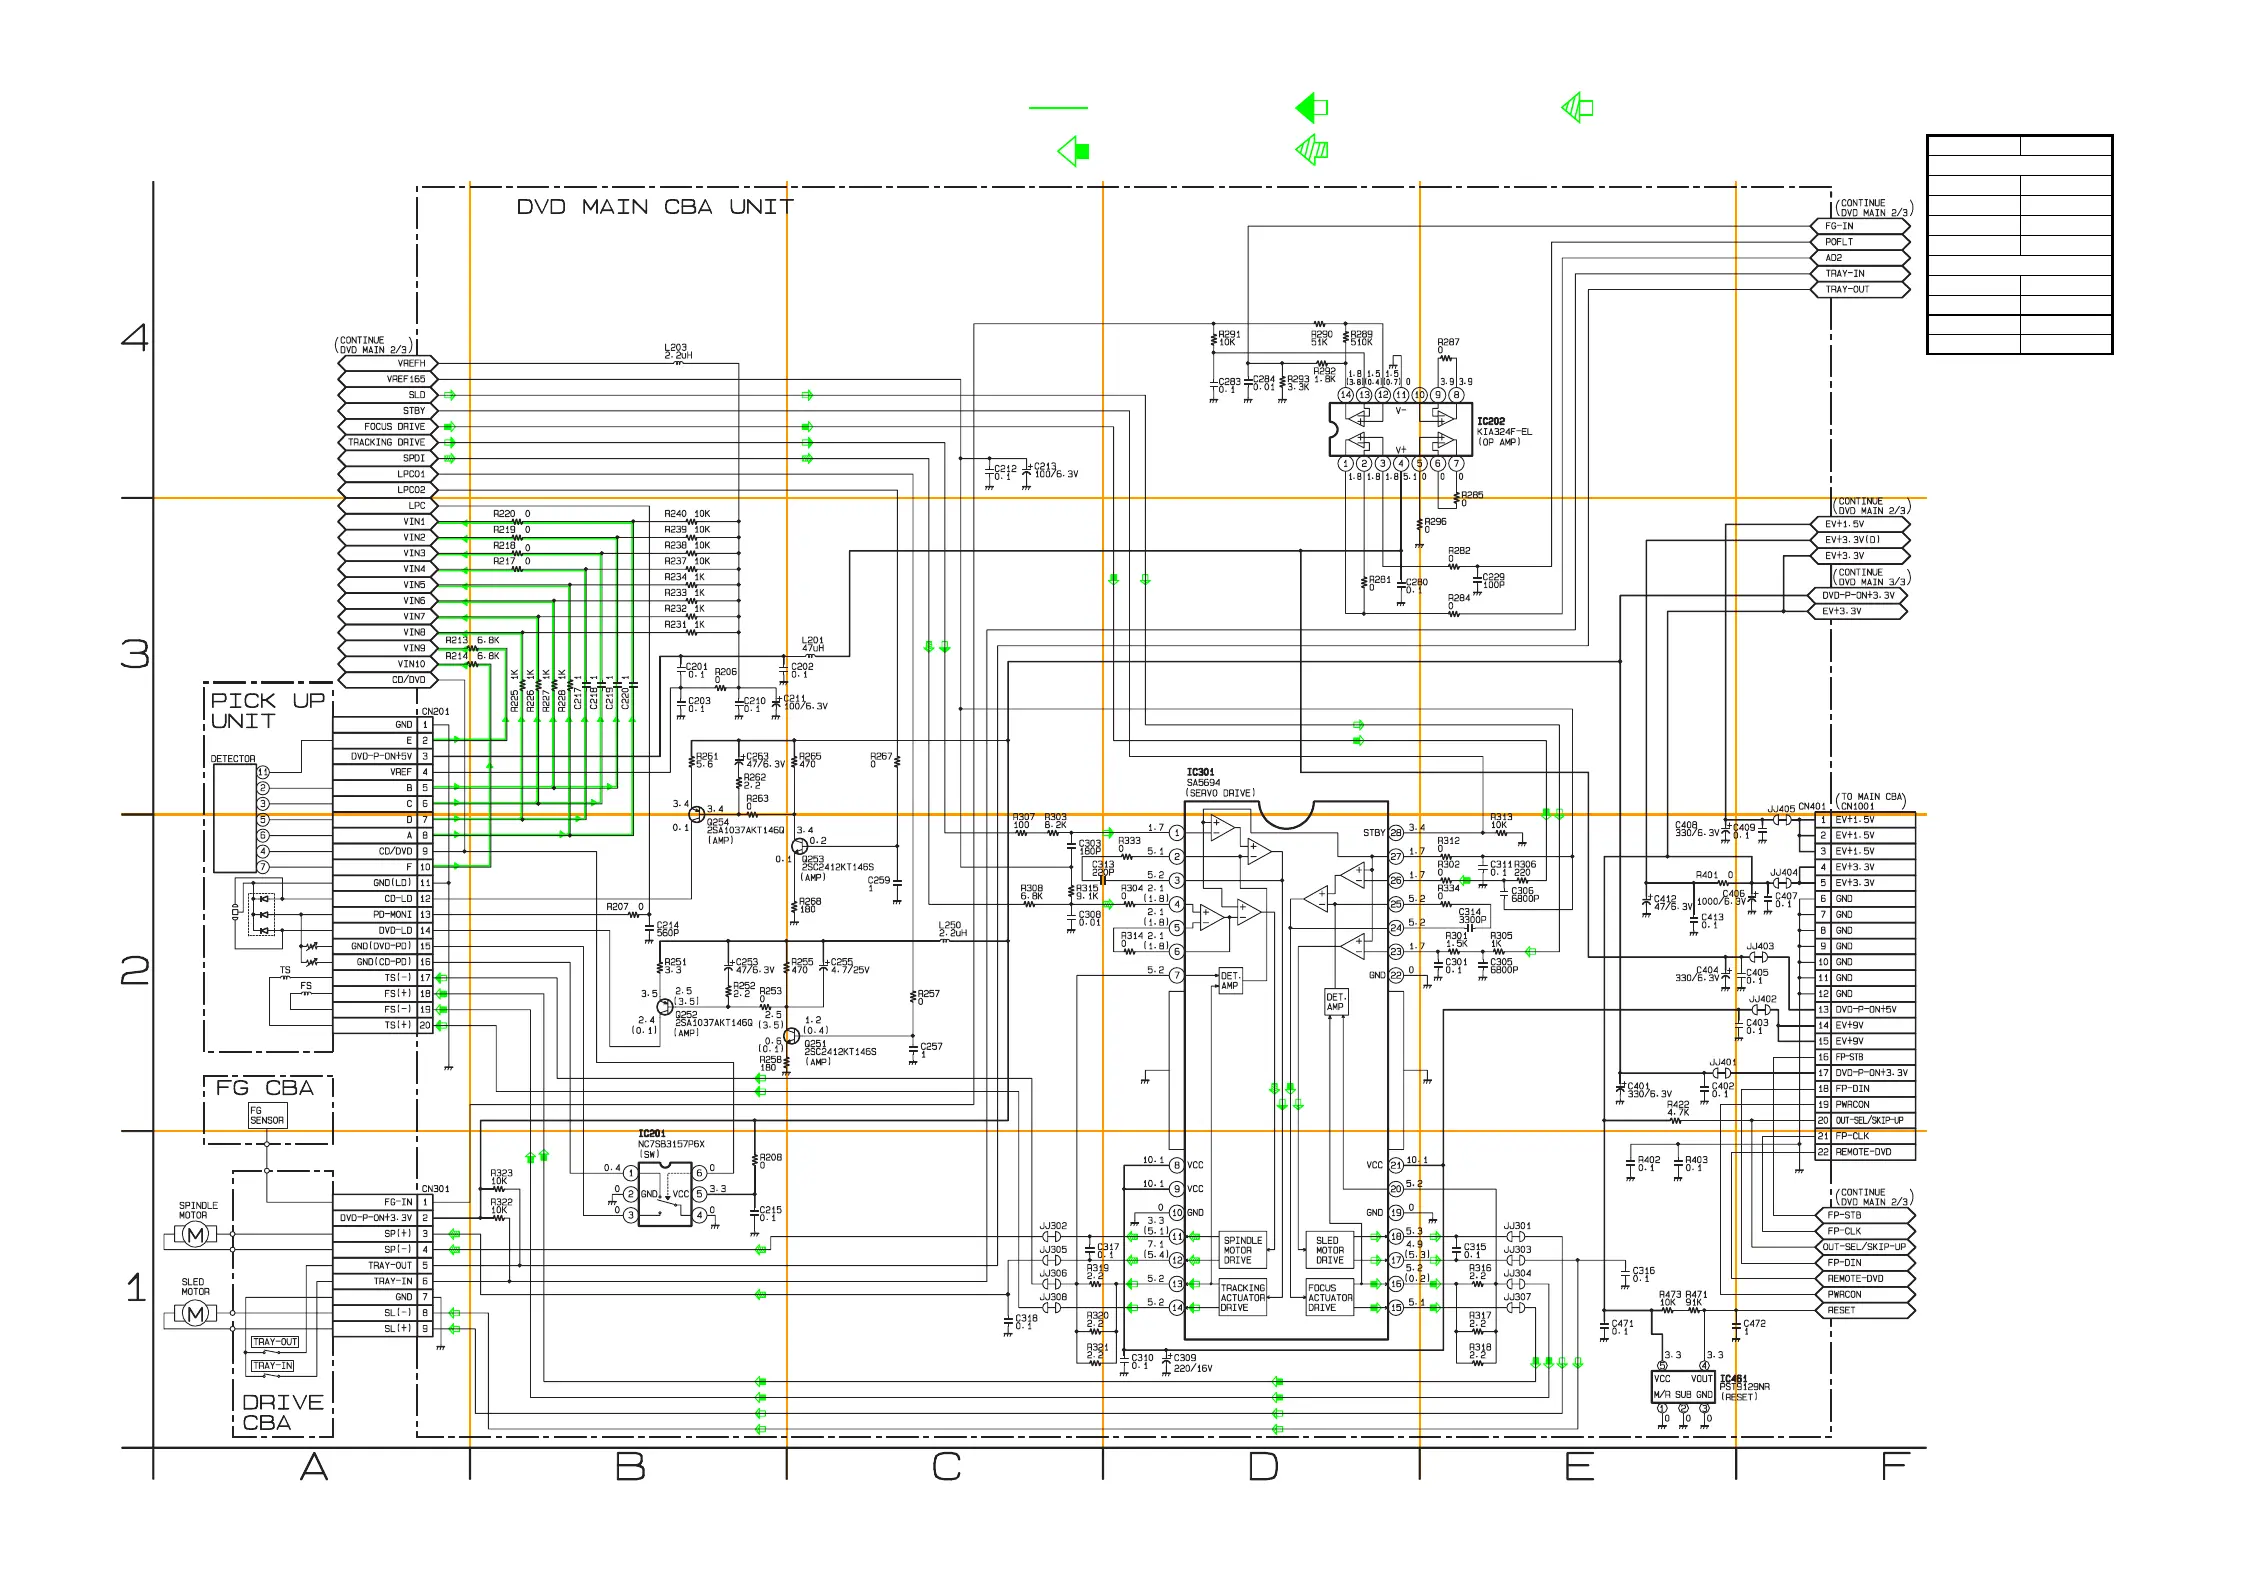Click the VREFH connector tag
Viewport: 2268px width, 1588px height.
(387, 364)
